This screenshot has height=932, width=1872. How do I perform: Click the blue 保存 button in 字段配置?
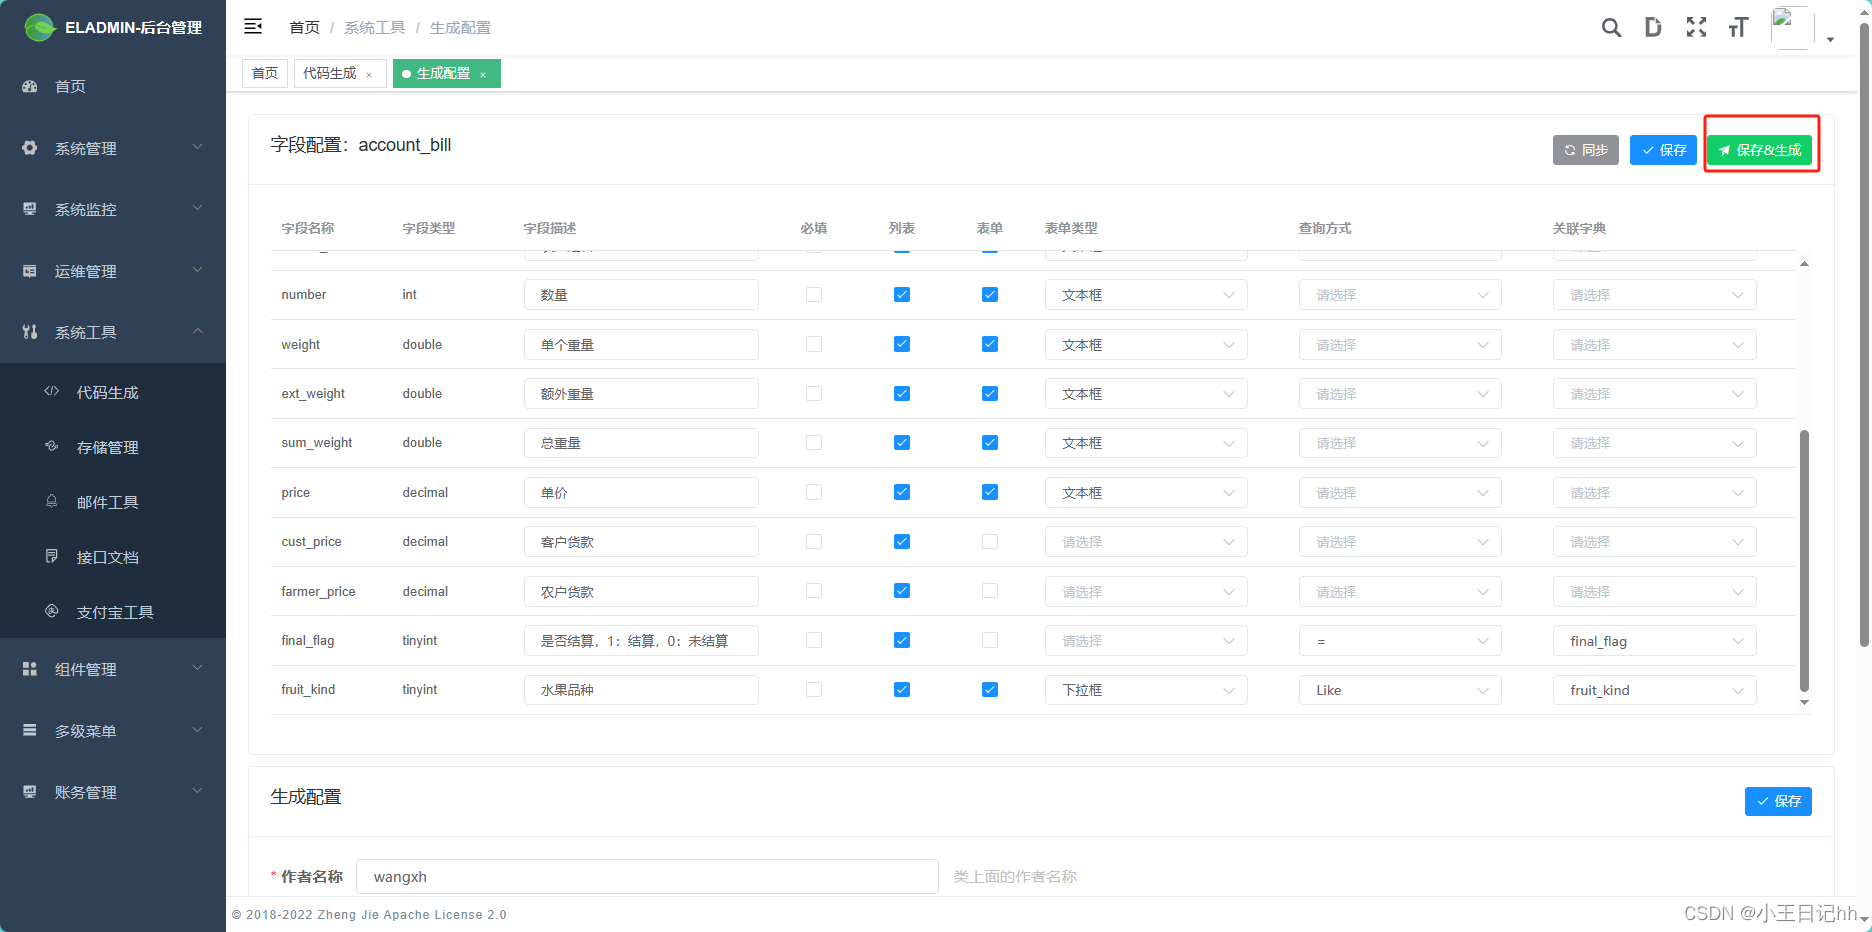point(1663,150)
